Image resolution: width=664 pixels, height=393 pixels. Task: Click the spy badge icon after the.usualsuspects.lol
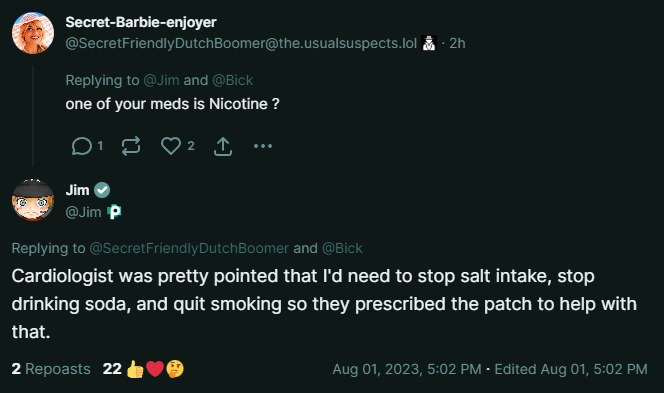click(429, 43)
